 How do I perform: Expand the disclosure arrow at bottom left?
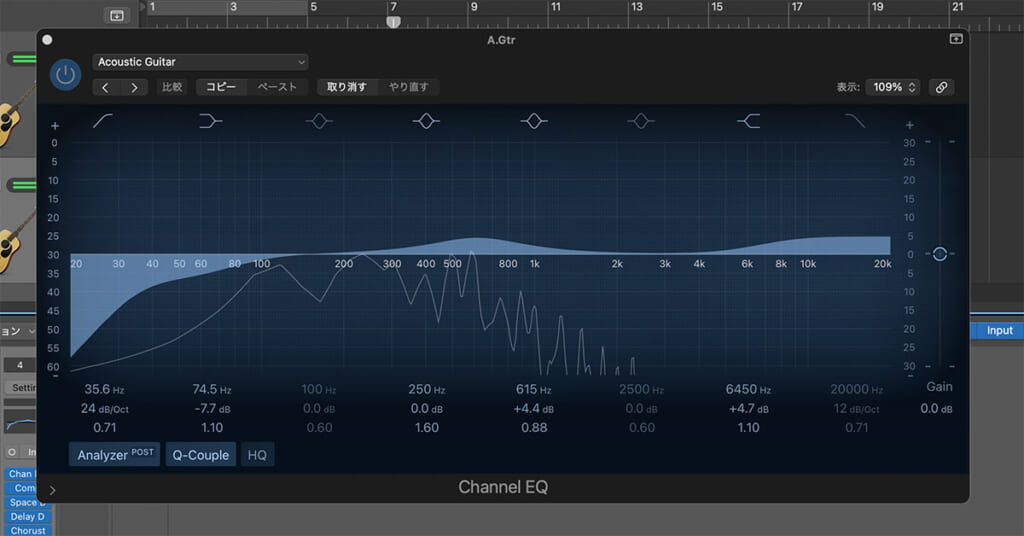click(52, 490)
